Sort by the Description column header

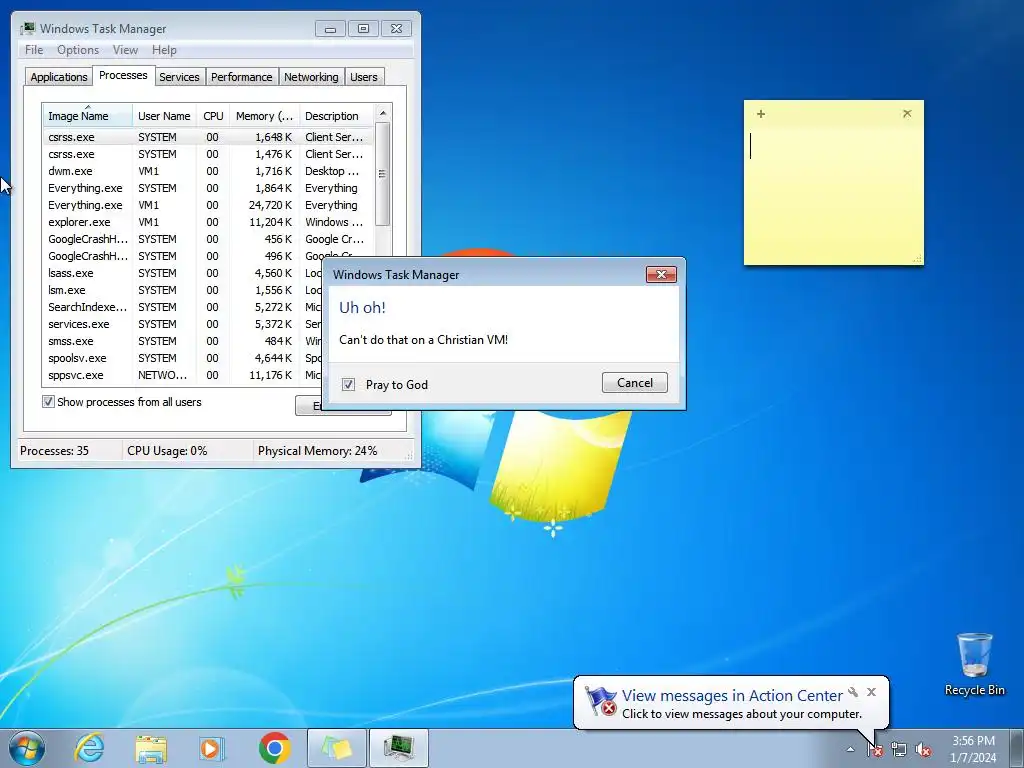point(336,116)
